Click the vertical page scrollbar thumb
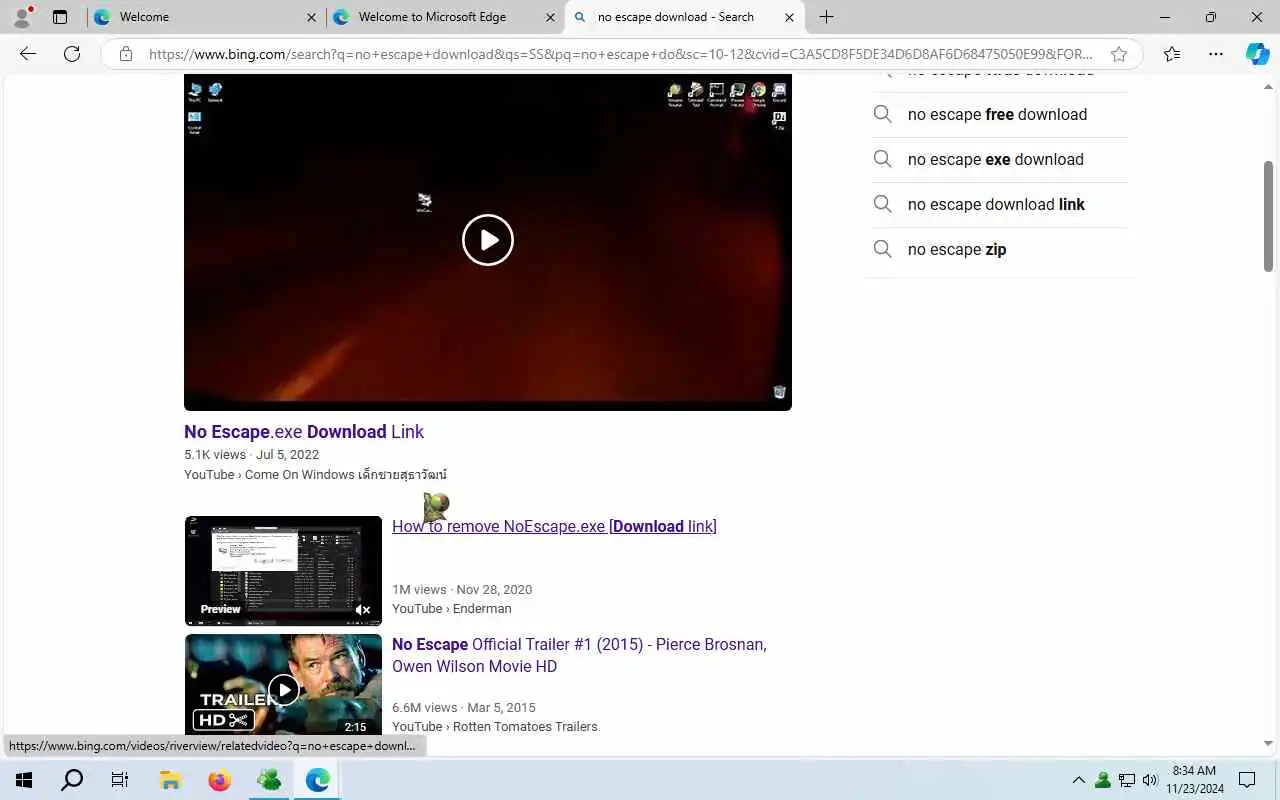The height and width of the screenshot is (800, 1280). coord(1269,215)
